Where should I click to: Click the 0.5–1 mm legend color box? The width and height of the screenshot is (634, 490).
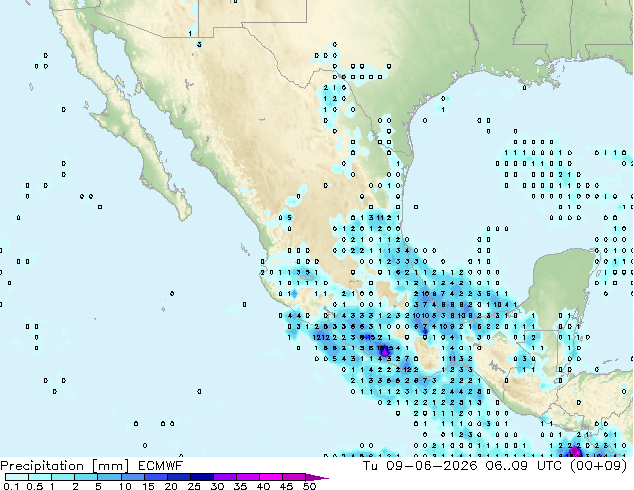[40, 477]
